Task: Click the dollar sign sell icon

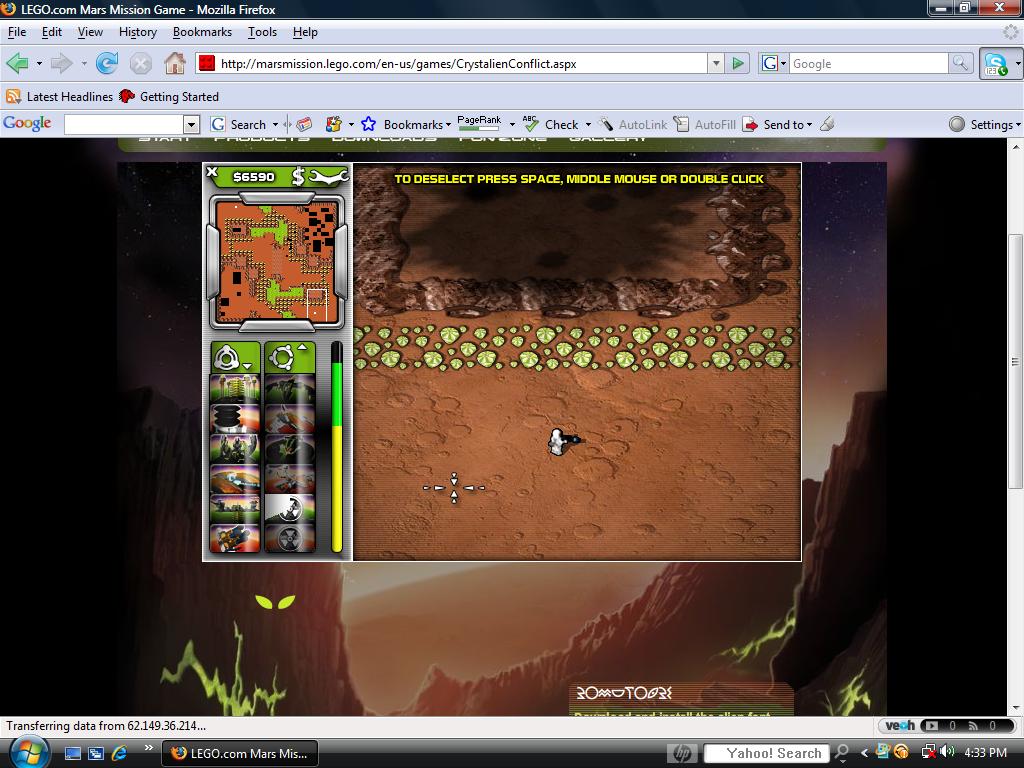Action: pyautogui.click(x=298, y=176)
